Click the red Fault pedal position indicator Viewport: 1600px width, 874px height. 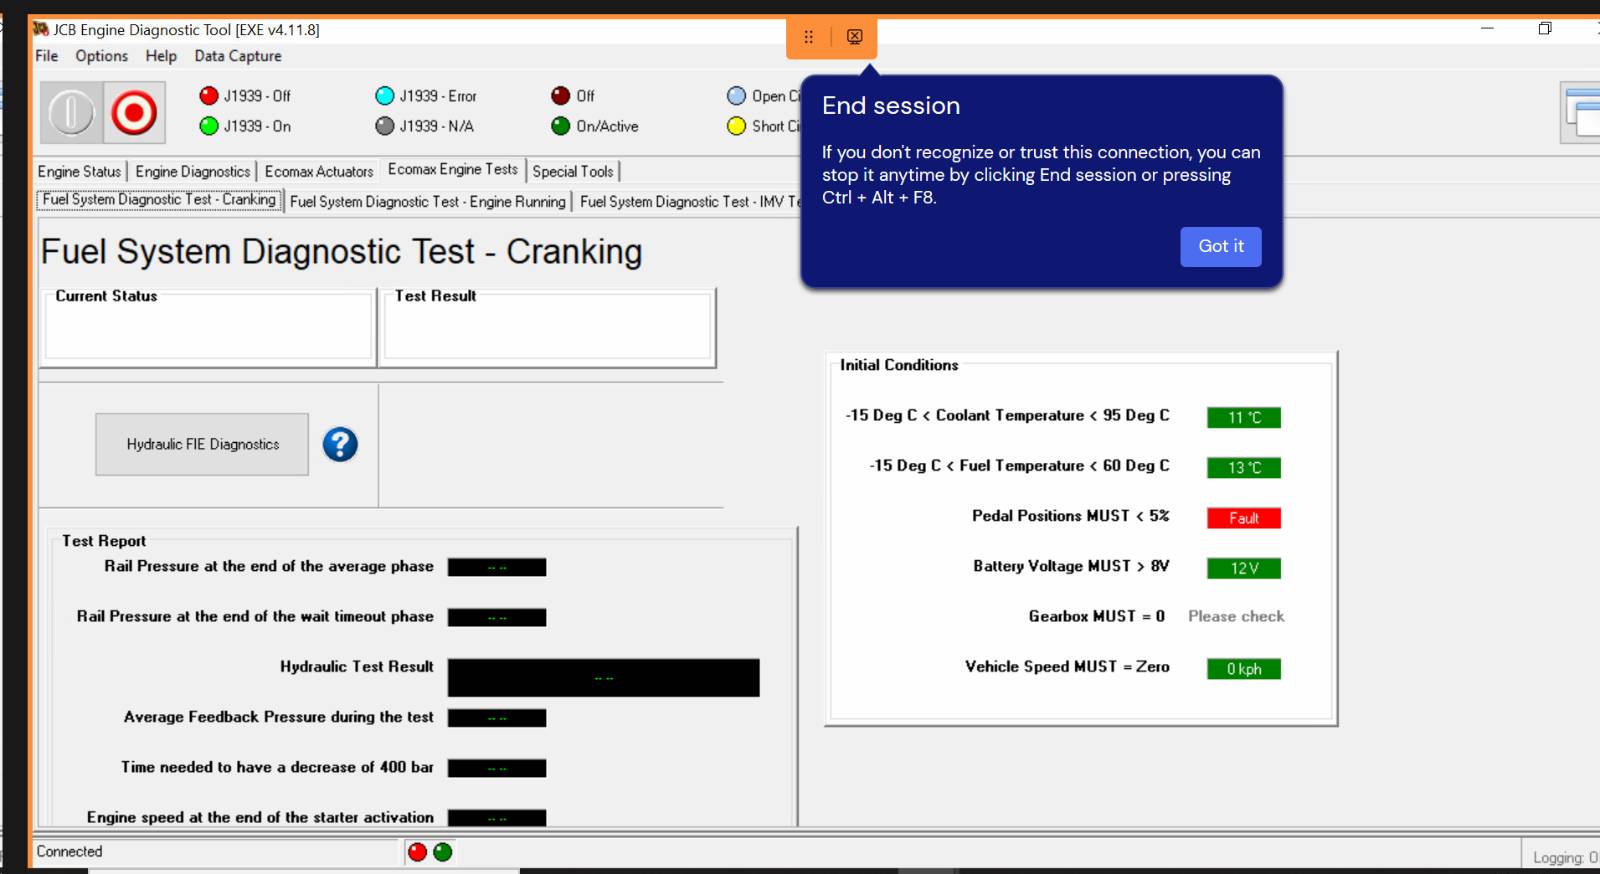tap(1244, 518)
